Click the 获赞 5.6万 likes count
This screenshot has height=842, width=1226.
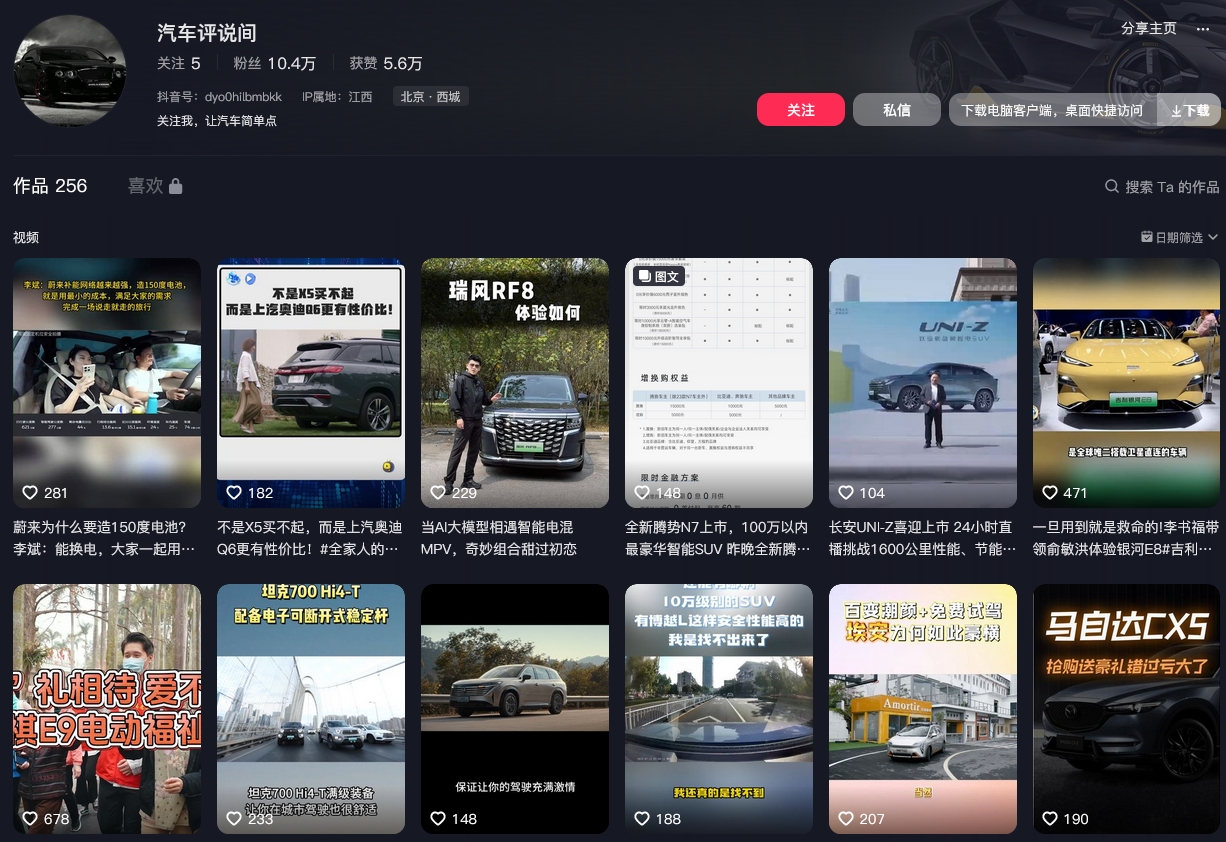point(386,63)
